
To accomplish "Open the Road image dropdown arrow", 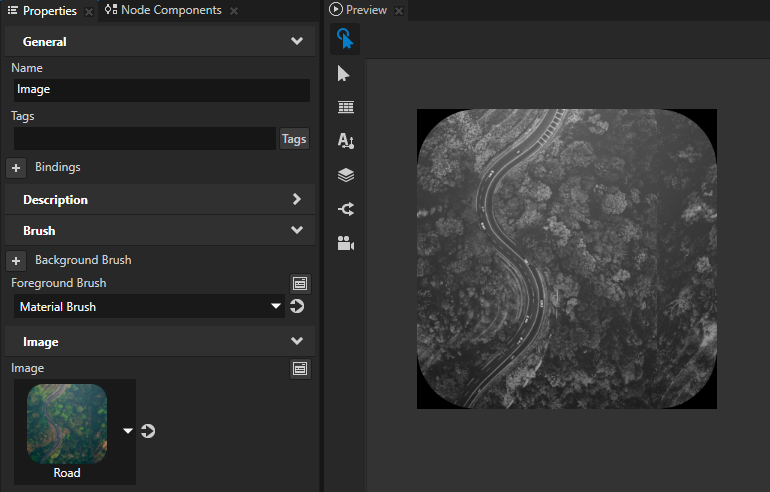I will 128,431.
